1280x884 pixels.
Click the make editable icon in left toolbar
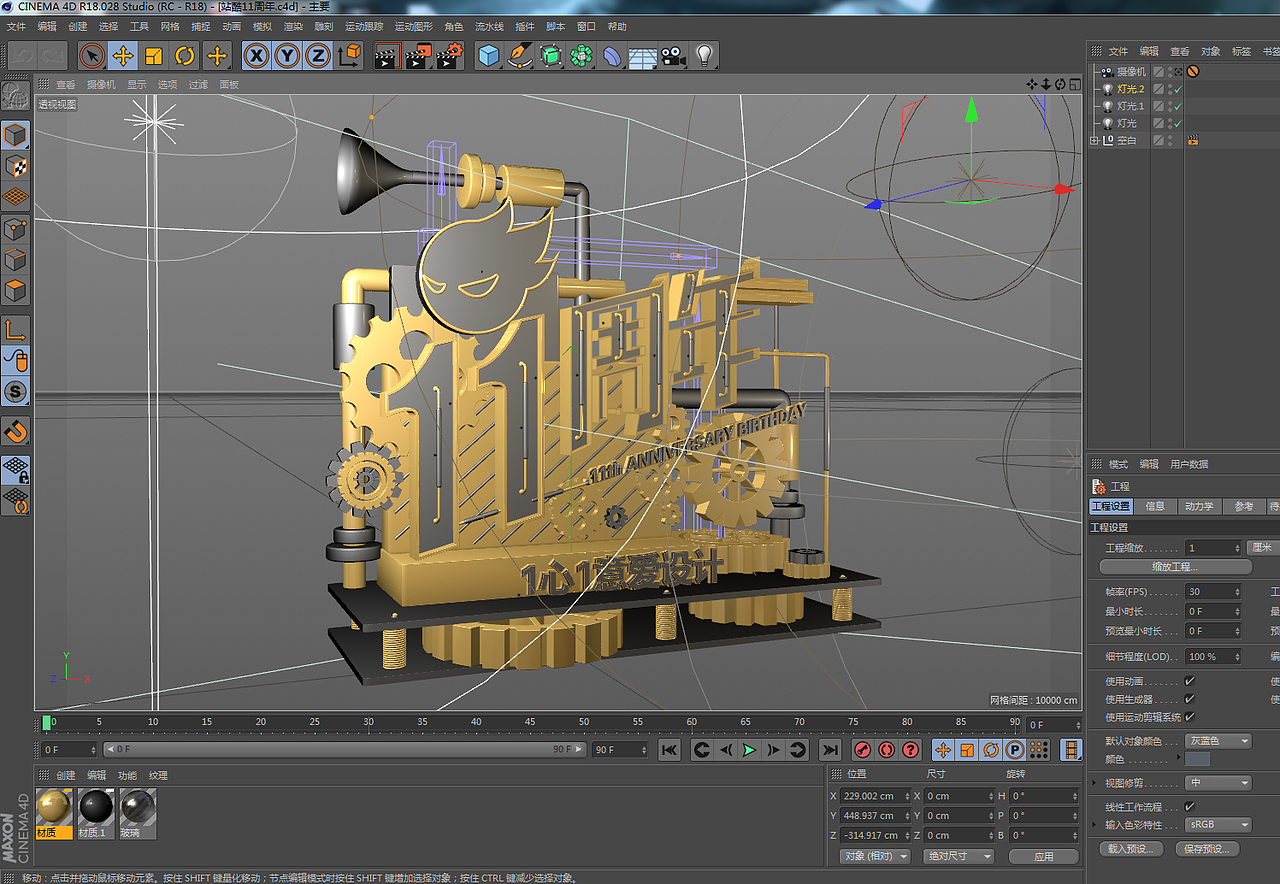[x=15, y=97]
